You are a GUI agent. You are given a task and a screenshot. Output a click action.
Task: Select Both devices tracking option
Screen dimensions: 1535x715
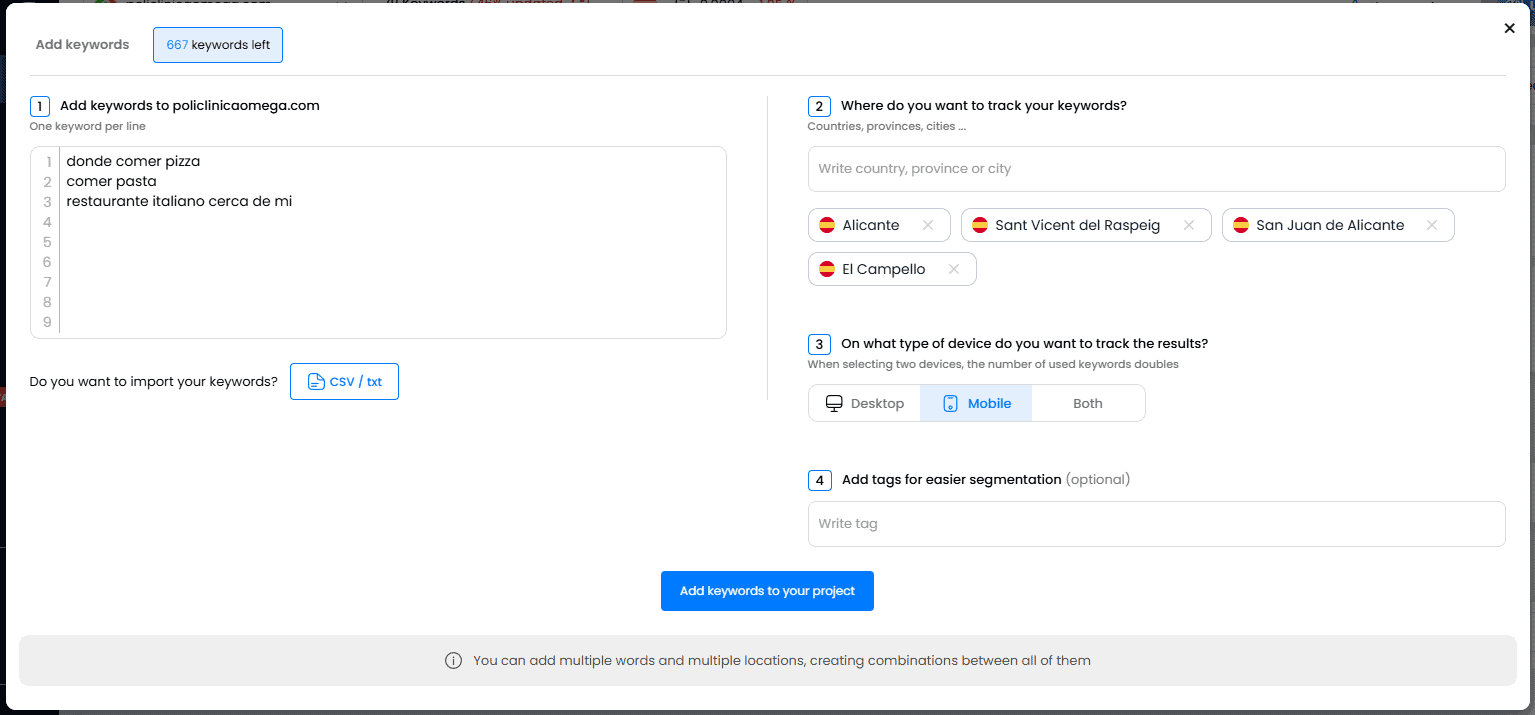coord(1087,403)
